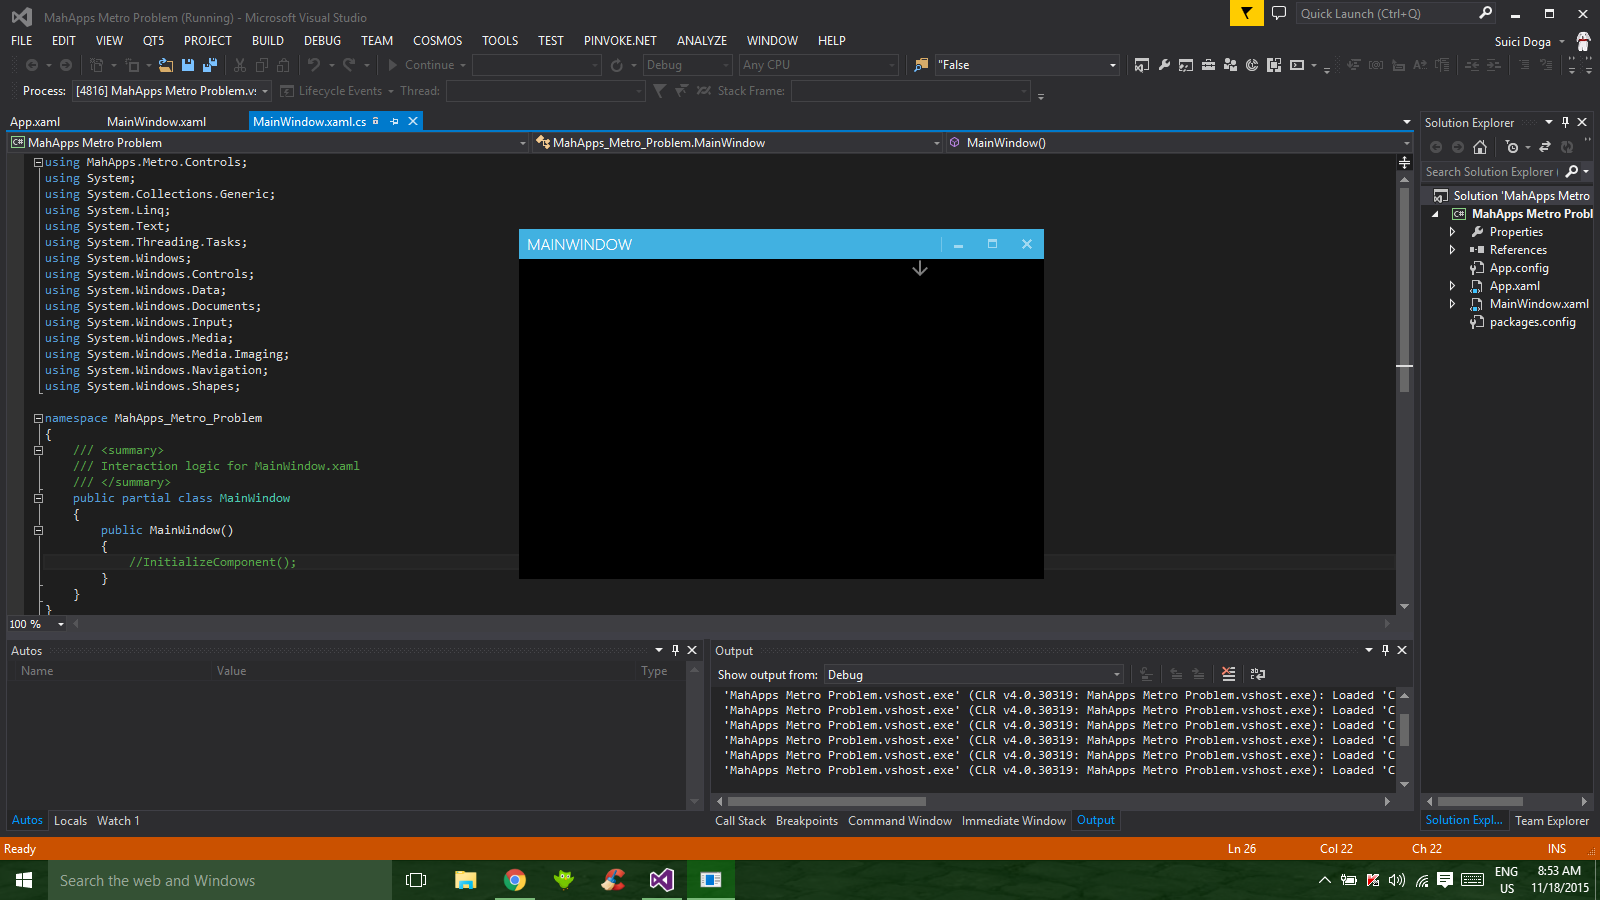This screenshot has width=1600, height=900.
Task: Switch to the MainWindow.xaml tab
Action: 156,122
